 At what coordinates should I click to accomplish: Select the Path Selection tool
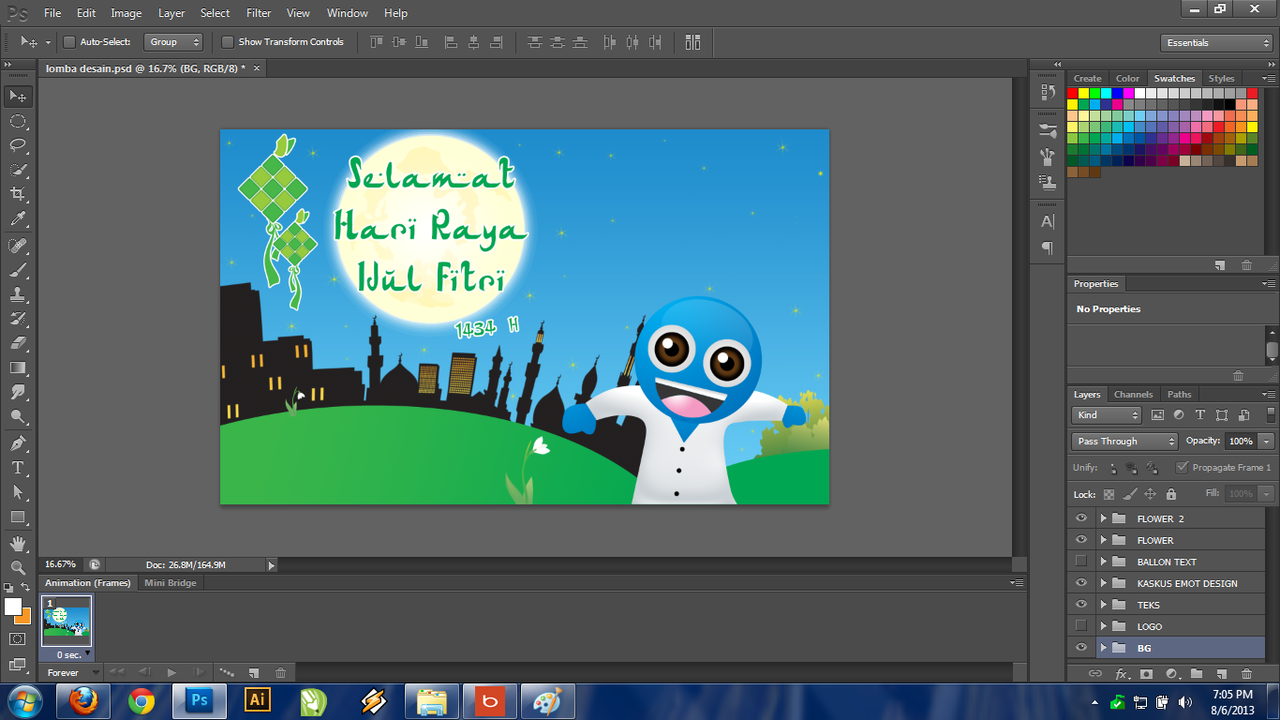pos(18,492)
